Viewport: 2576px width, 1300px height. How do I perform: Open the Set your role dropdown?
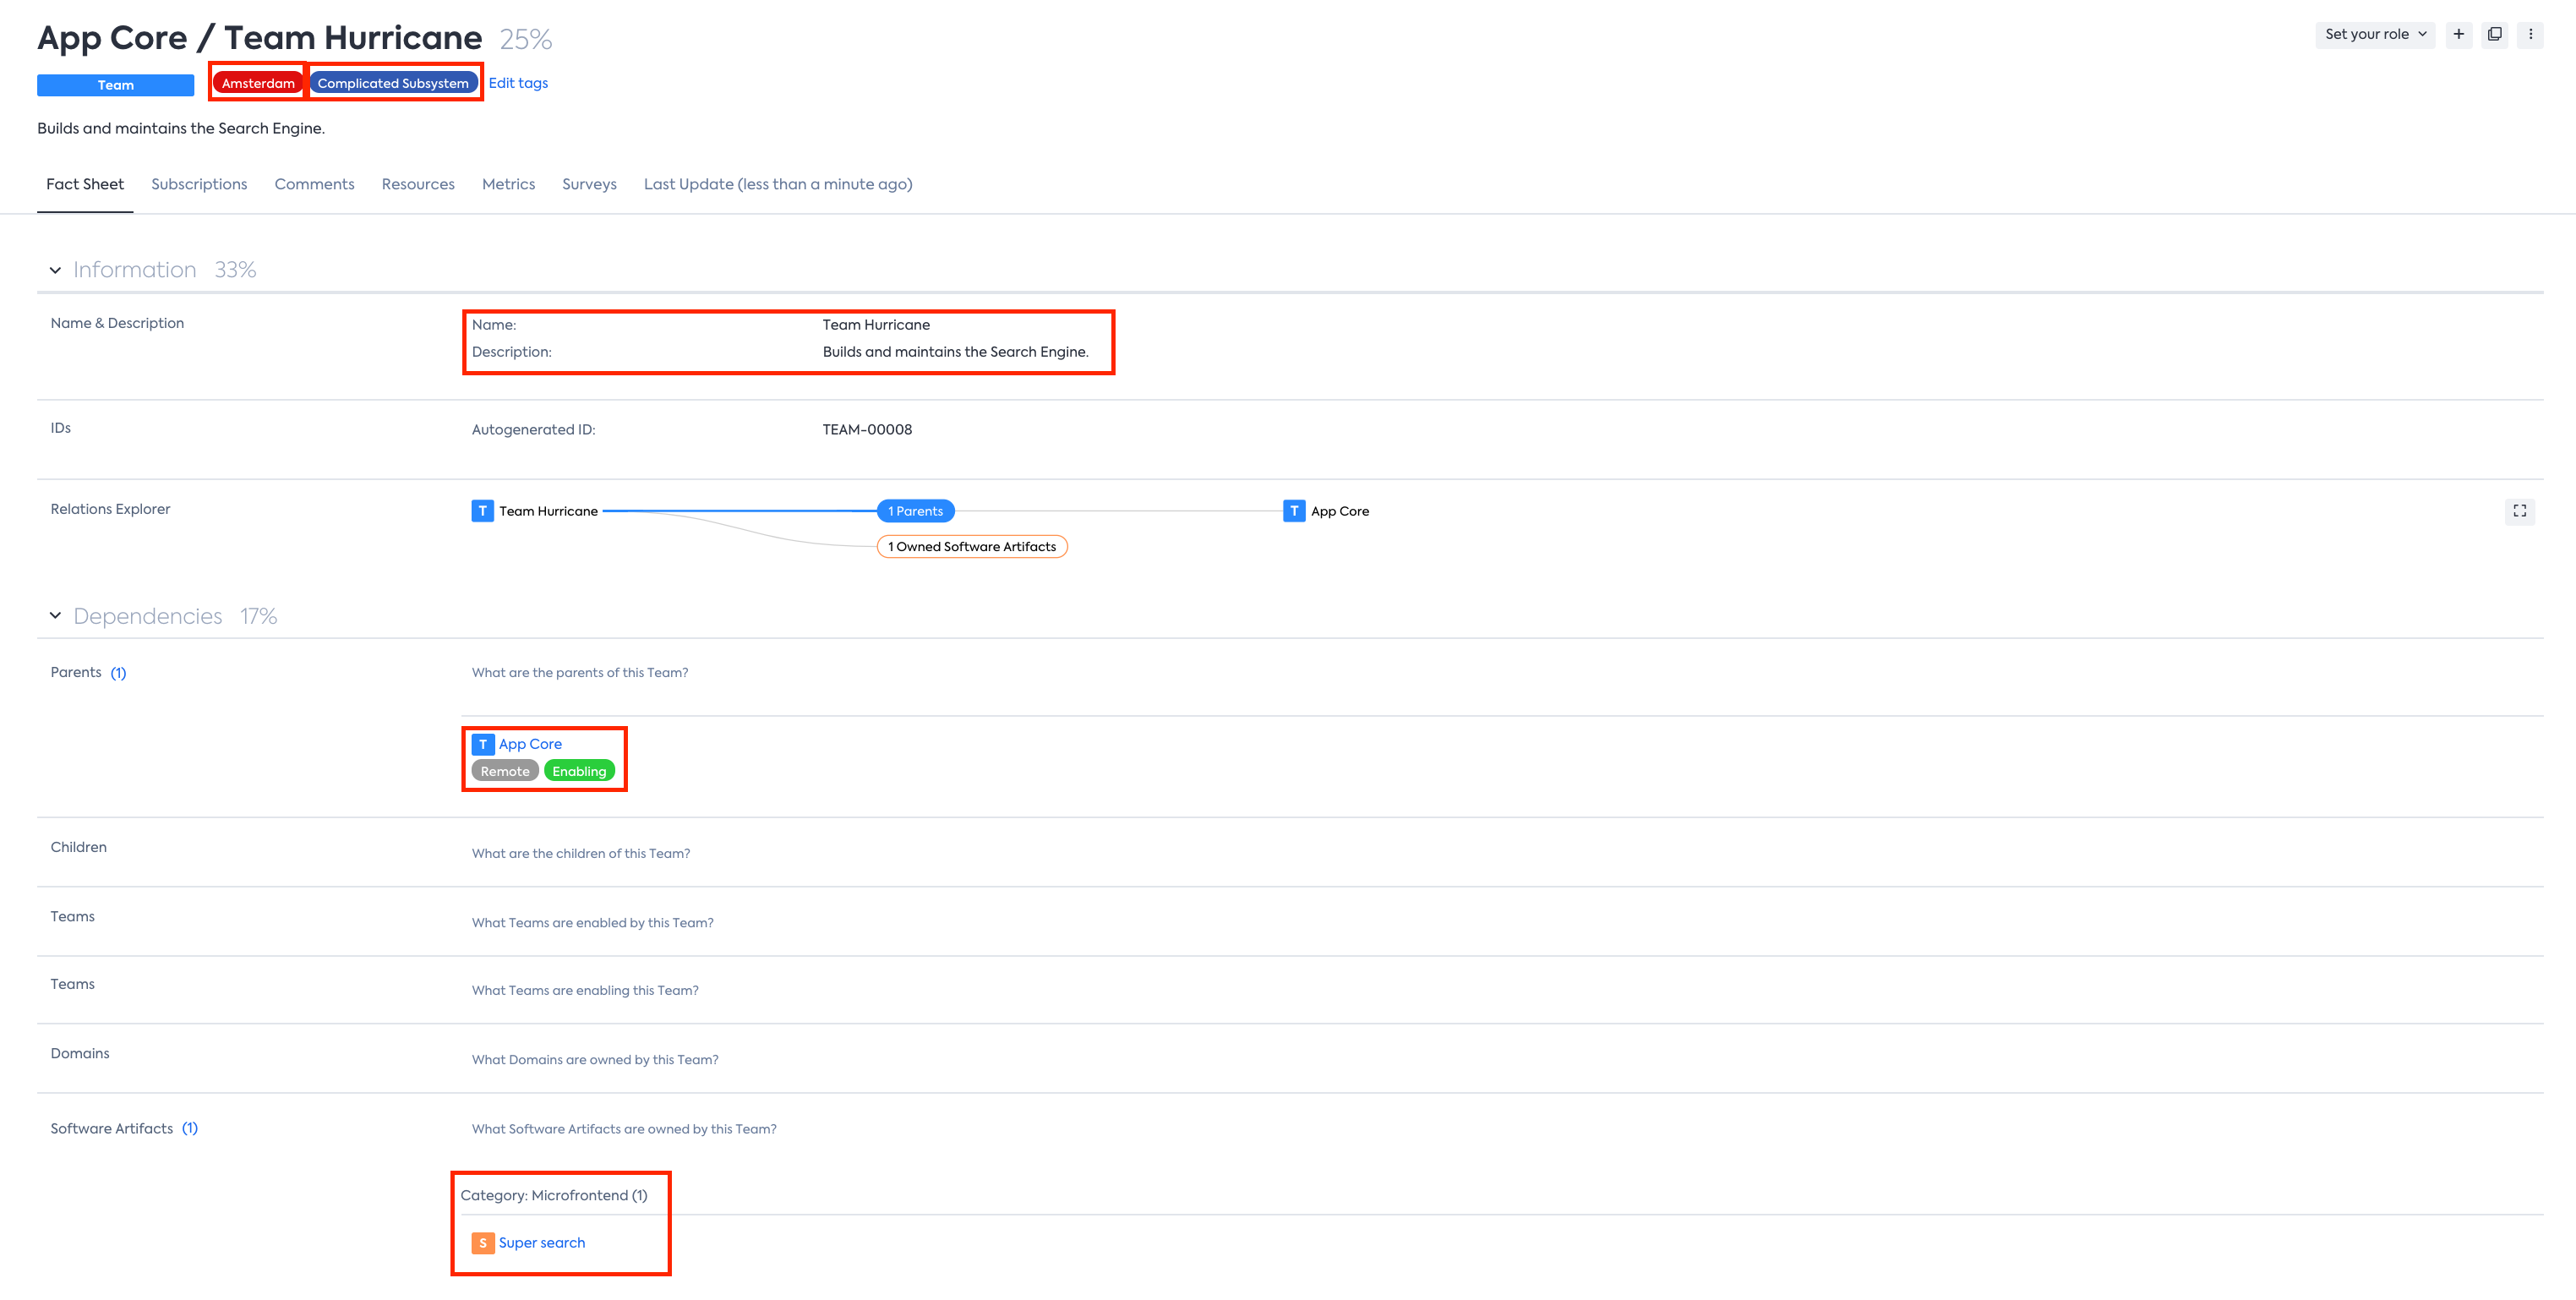click(x=2375, y=34)
